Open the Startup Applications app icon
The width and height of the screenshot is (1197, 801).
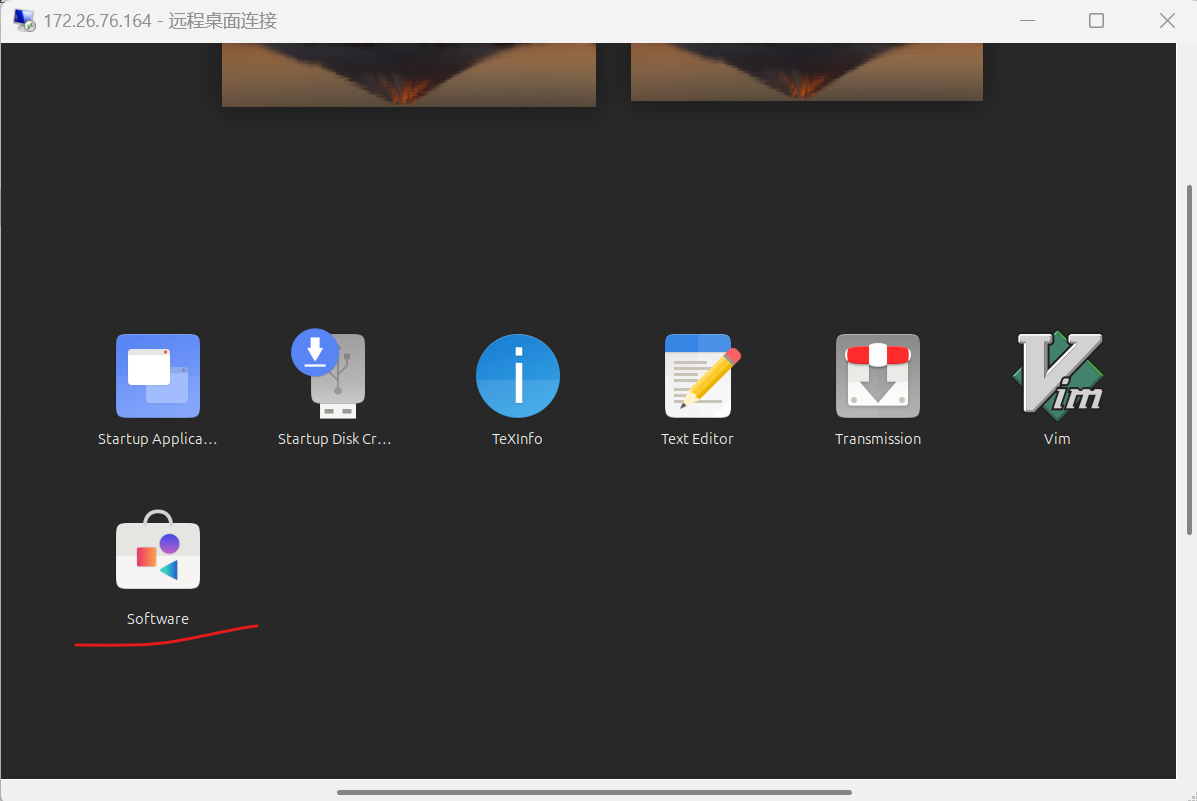tap(158, 376)
